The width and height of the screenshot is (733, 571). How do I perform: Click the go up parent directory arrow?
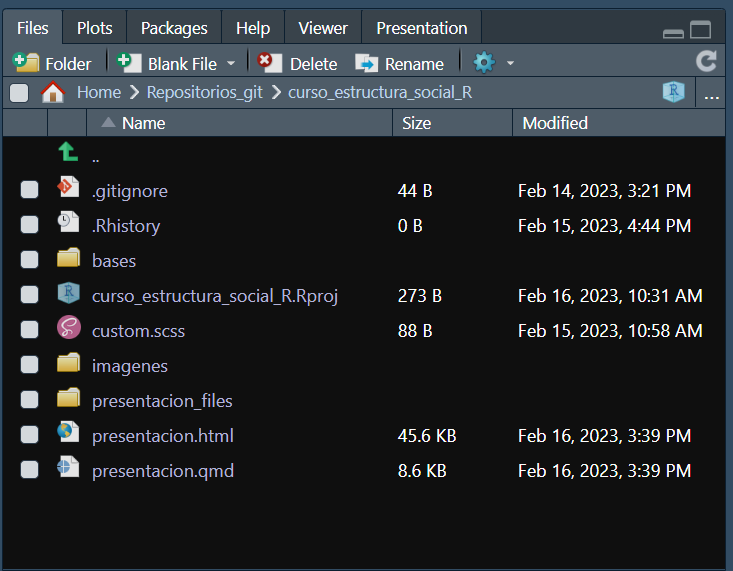[67, 154]
